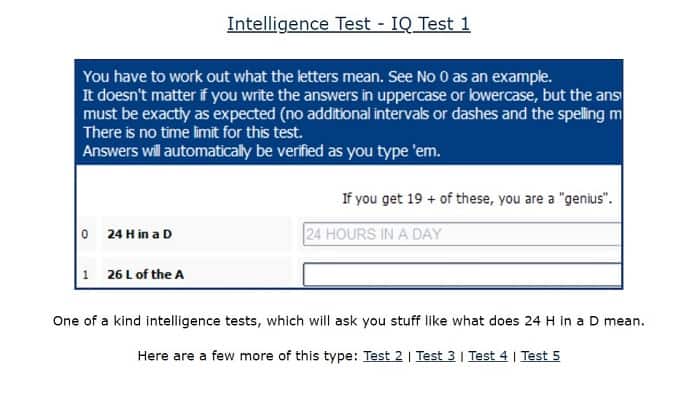Click the 'There is no time limit' line
This screenshot has width=700, height=415.
pyautogui.click(x=193, y=133)
